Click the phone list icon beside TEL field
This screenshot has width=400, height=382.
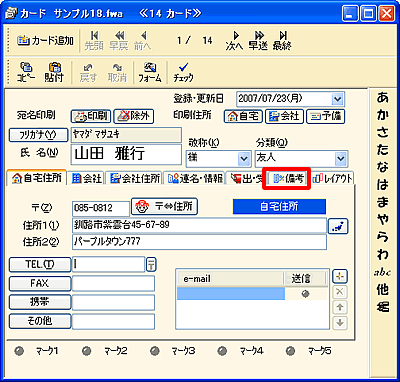pos(151,265)
